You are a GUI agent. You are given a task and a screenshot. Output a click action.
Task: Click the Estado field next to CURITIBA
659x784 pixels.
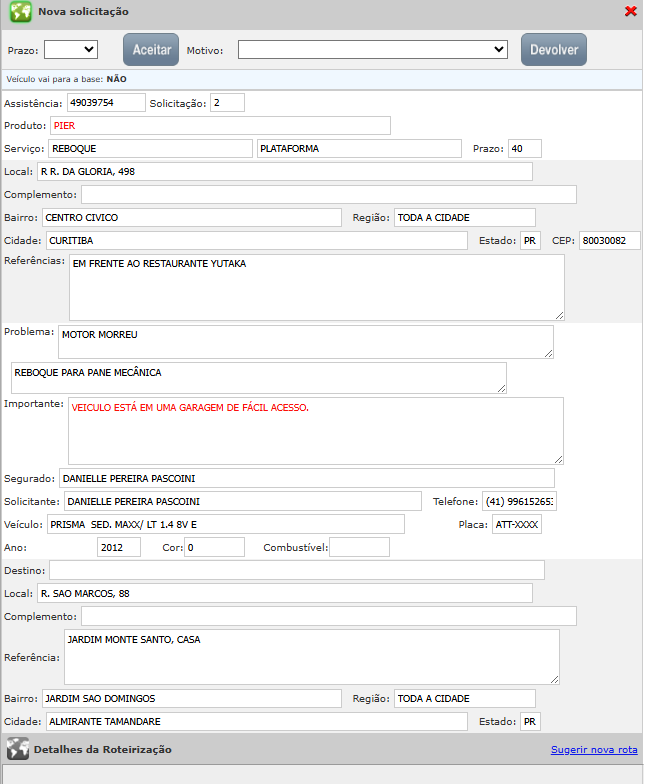coord(530,240)
